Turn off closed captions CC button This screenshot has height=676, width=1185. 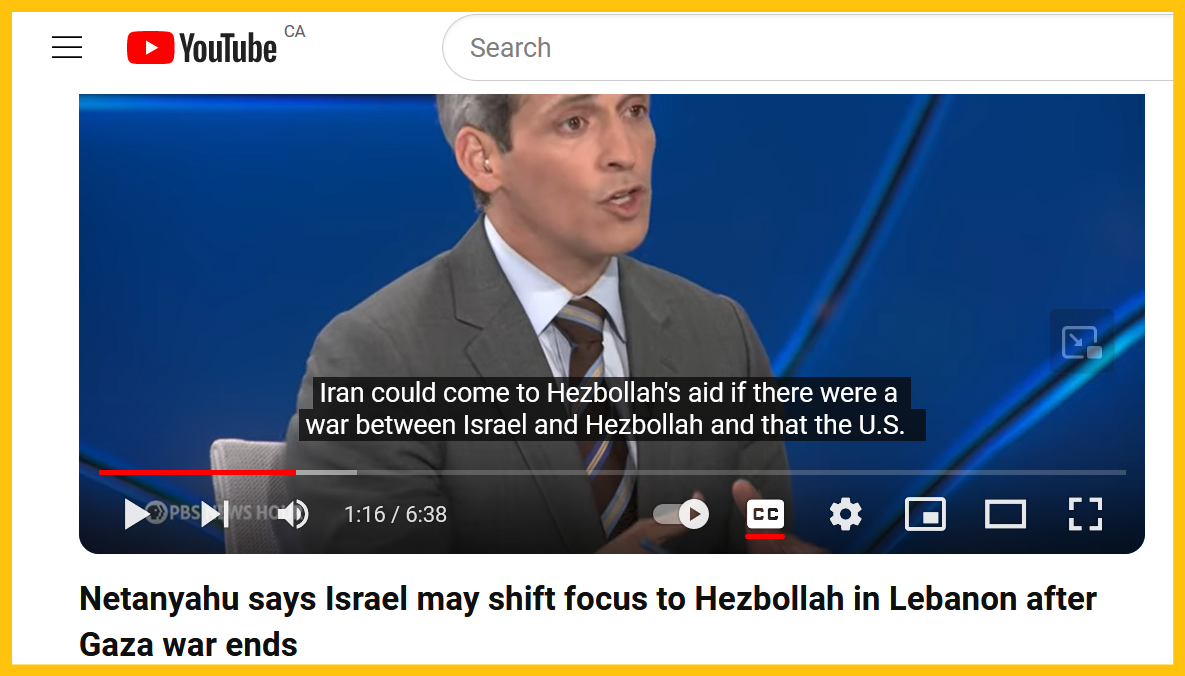pos(766,515)
